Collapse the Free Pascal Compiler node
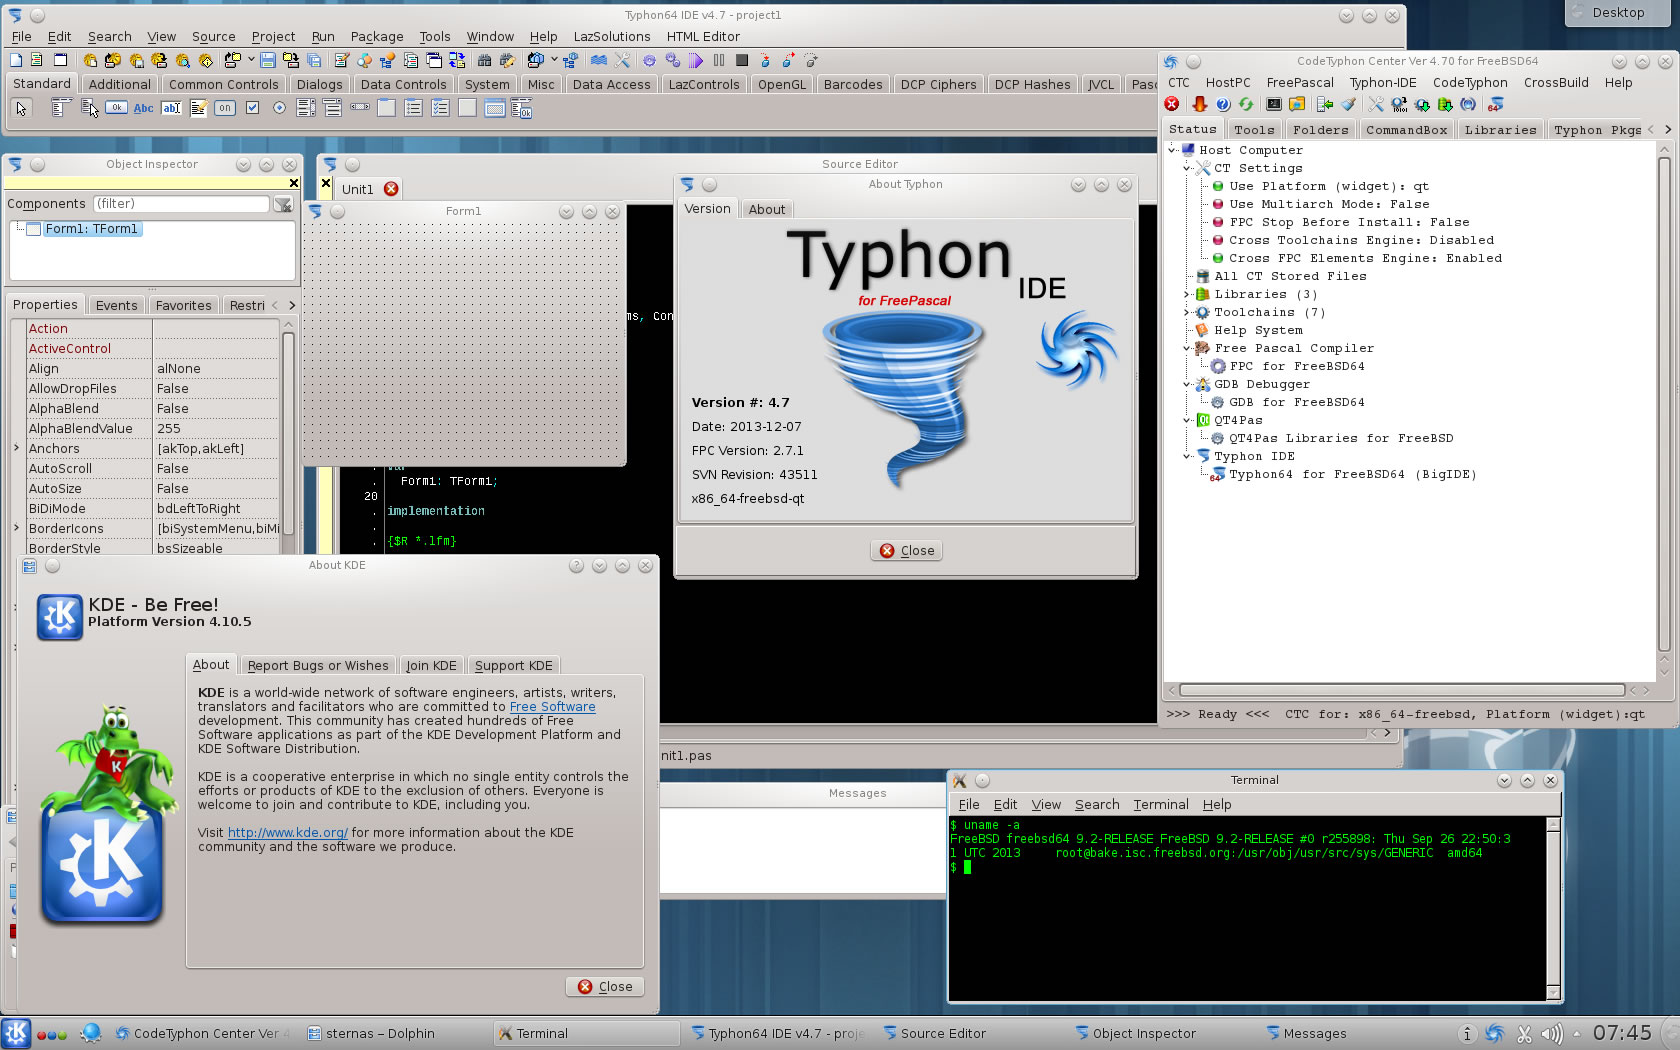 click(x=1187, y=348)
